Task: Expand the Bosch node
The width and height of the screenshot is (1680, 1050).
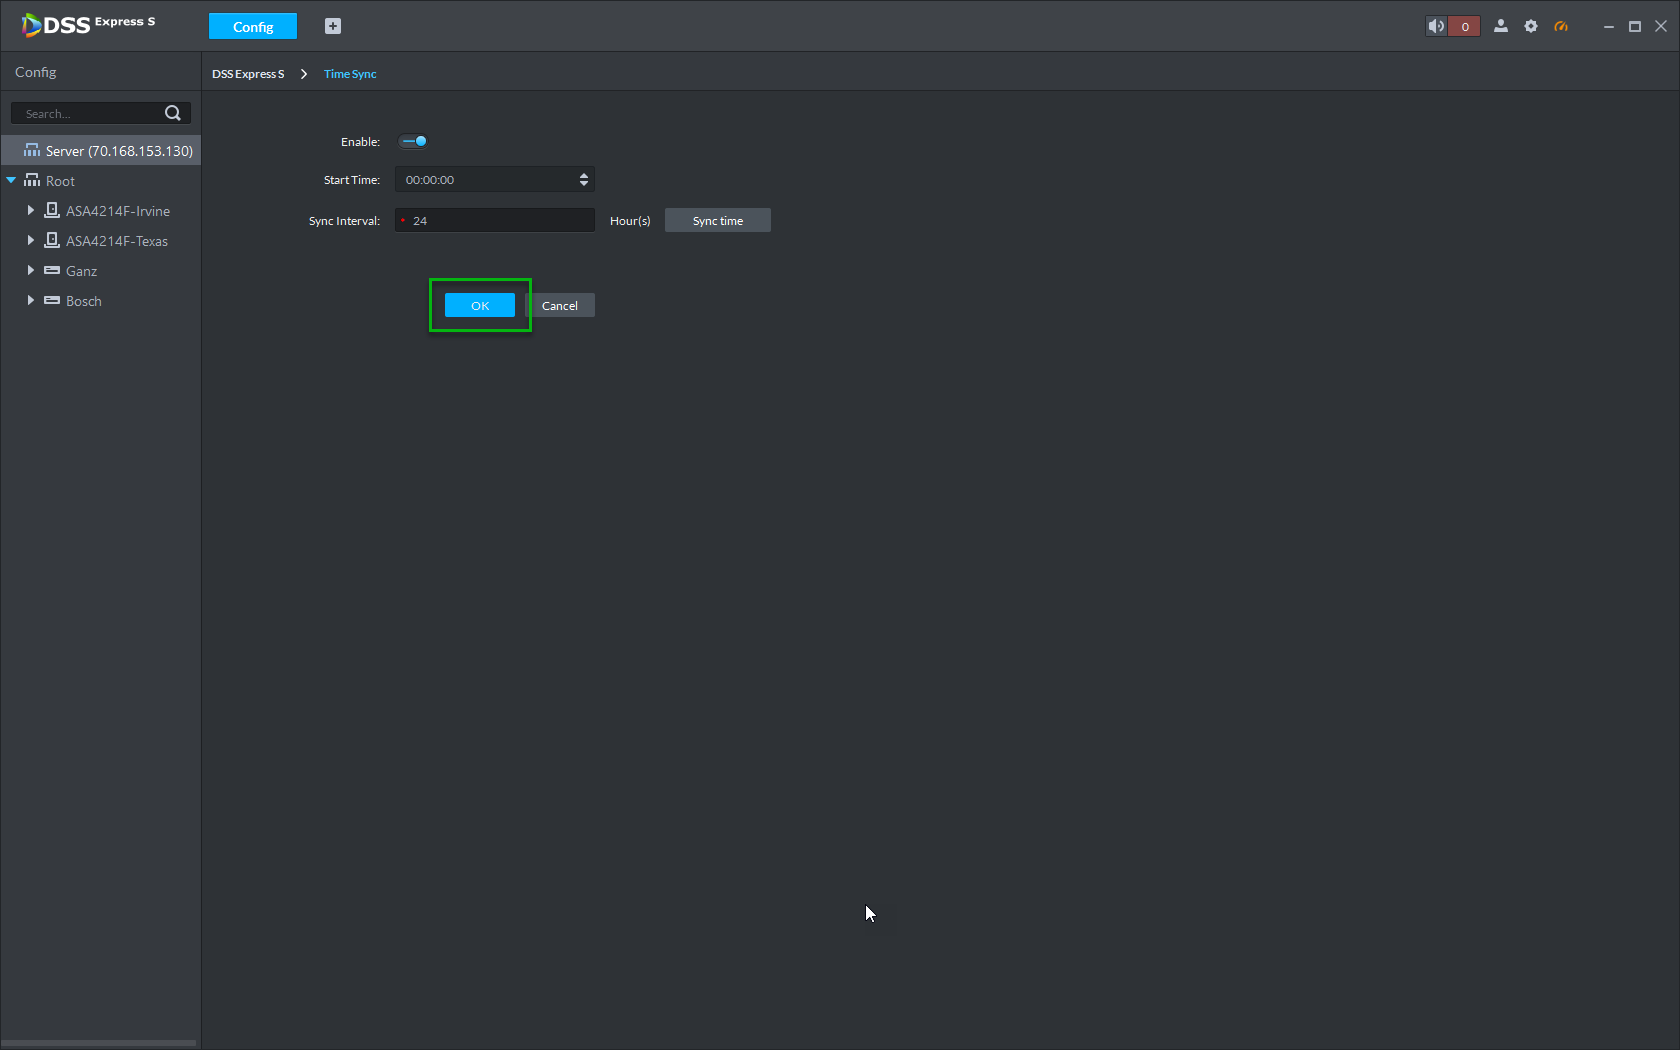Action: 30,300
